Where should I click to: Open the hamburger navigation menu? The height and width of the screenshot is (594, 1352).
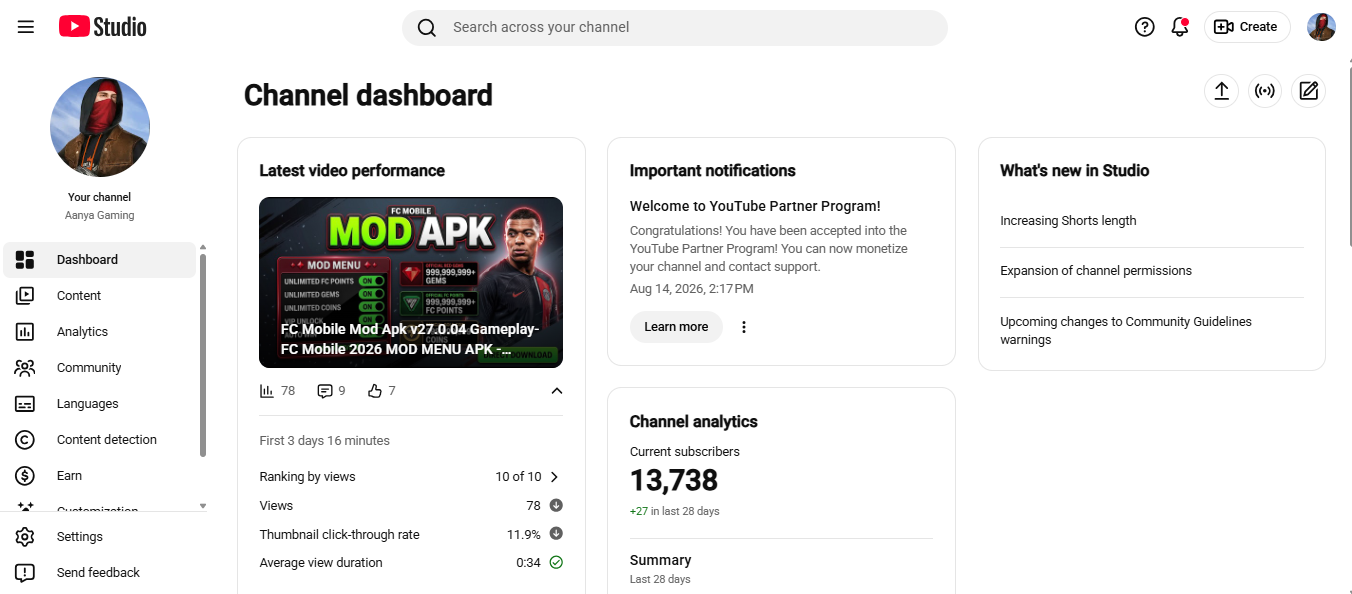point(26,27)
